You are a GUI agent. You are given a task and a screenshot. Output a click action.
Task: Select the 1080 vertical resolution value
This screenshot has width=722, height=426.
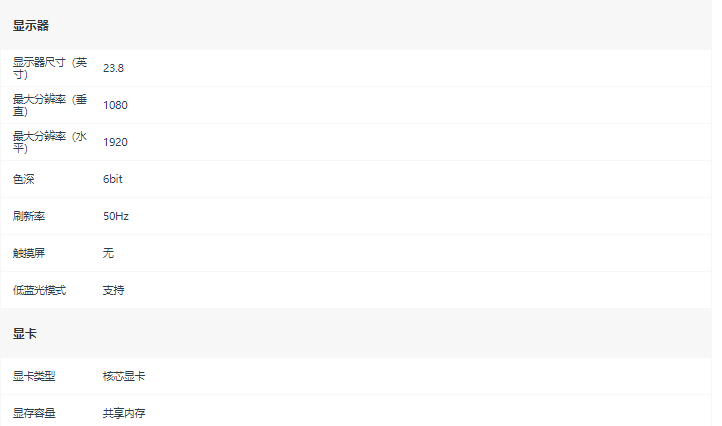(115, 105)
